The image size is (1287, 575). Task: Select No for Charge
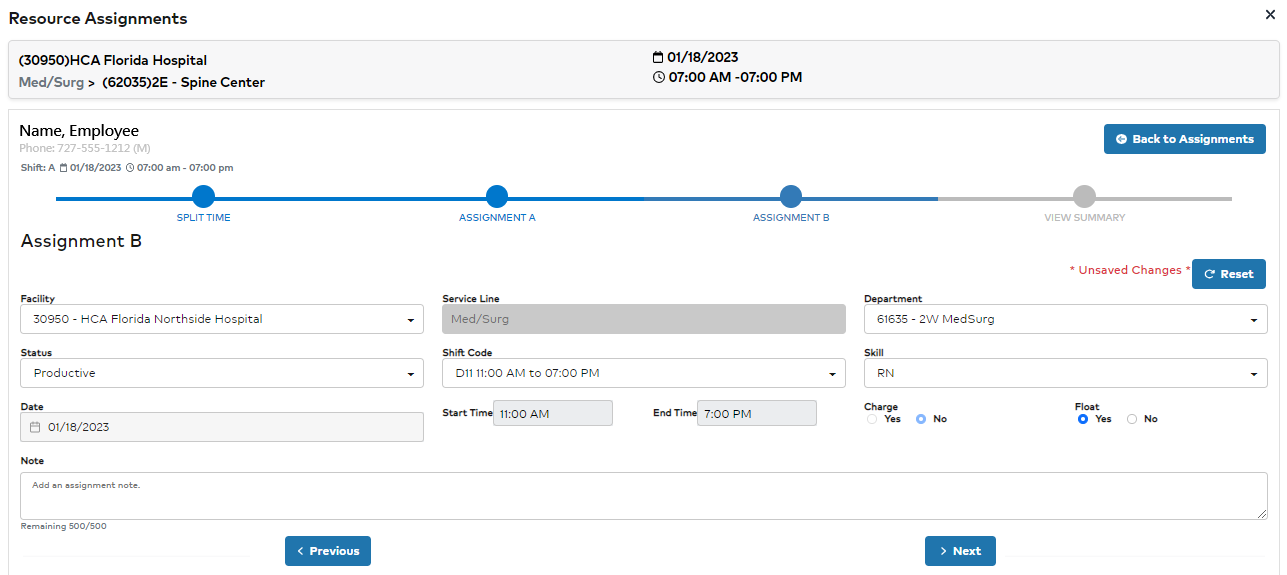click(921, 419)
